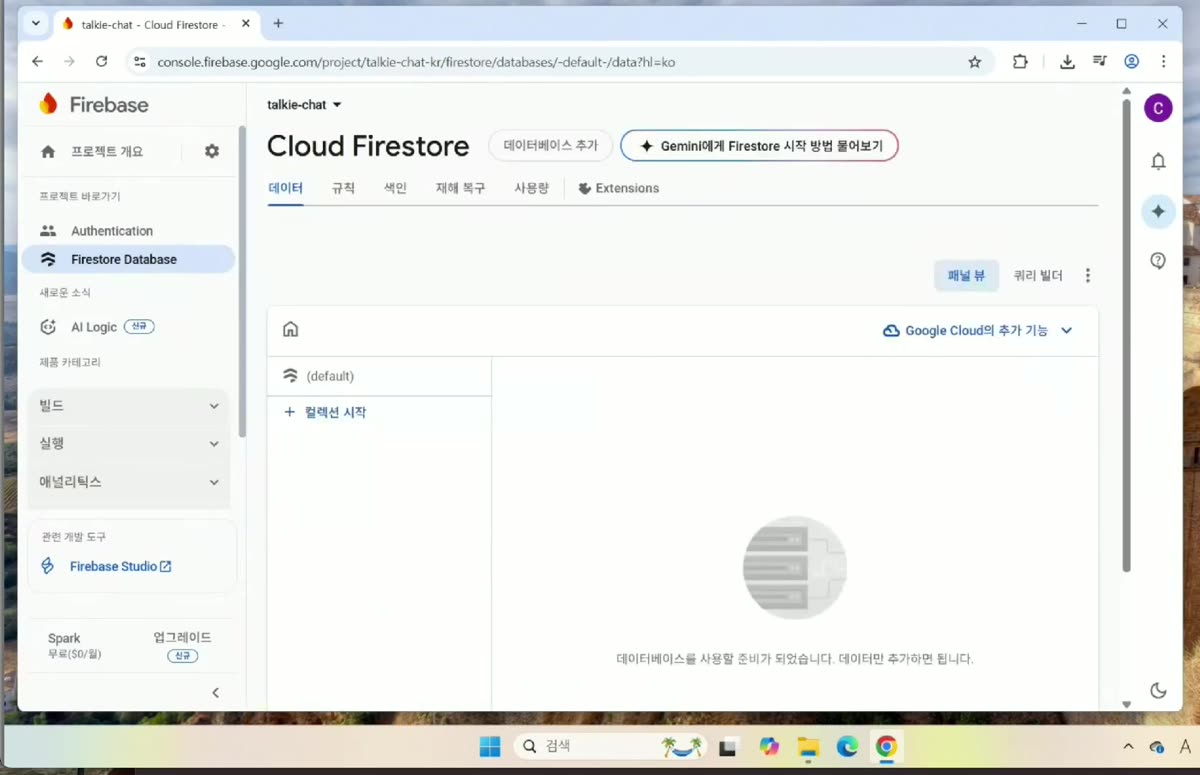Click the Spark plan label
Image resolution: width=1200 pixels, height=775 pixels.
(x=64, y=638)
